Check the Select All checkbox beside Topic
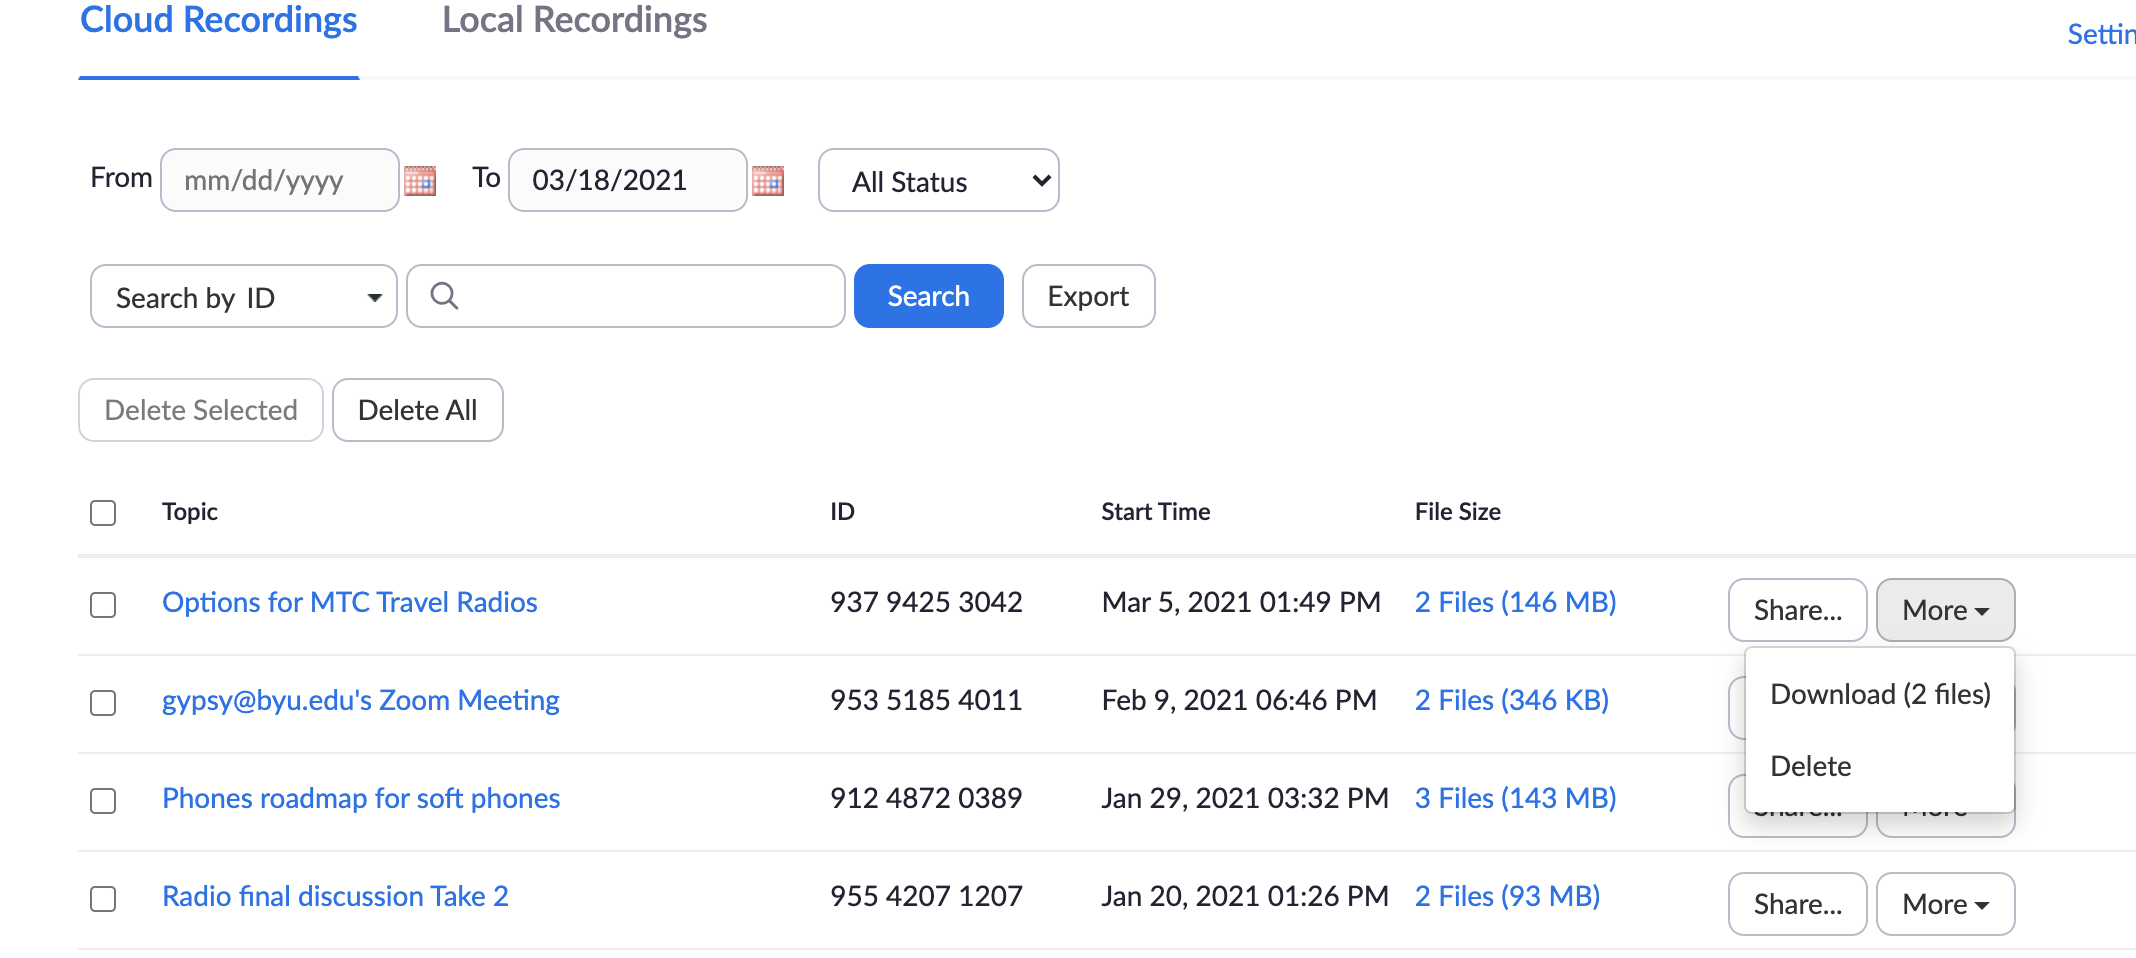This screenshot has width=2136, height=958. (x=103, y=513)
